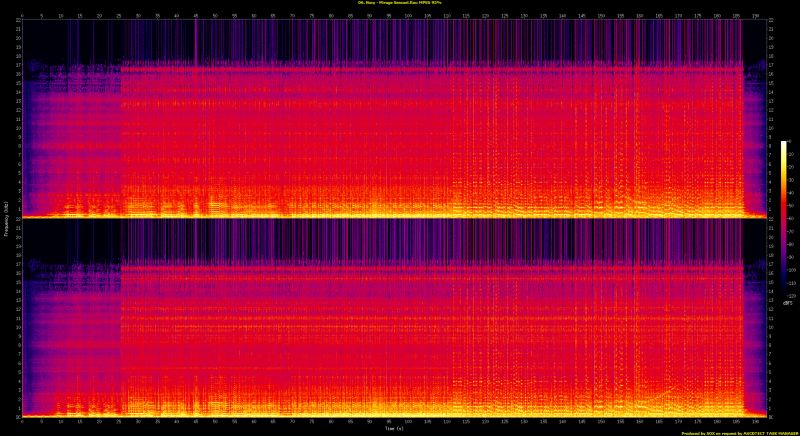The width and height of the screenshot is (800, 436).
Task: Click the 75 second tick on top time axis
Action: (x=313, y=15)
